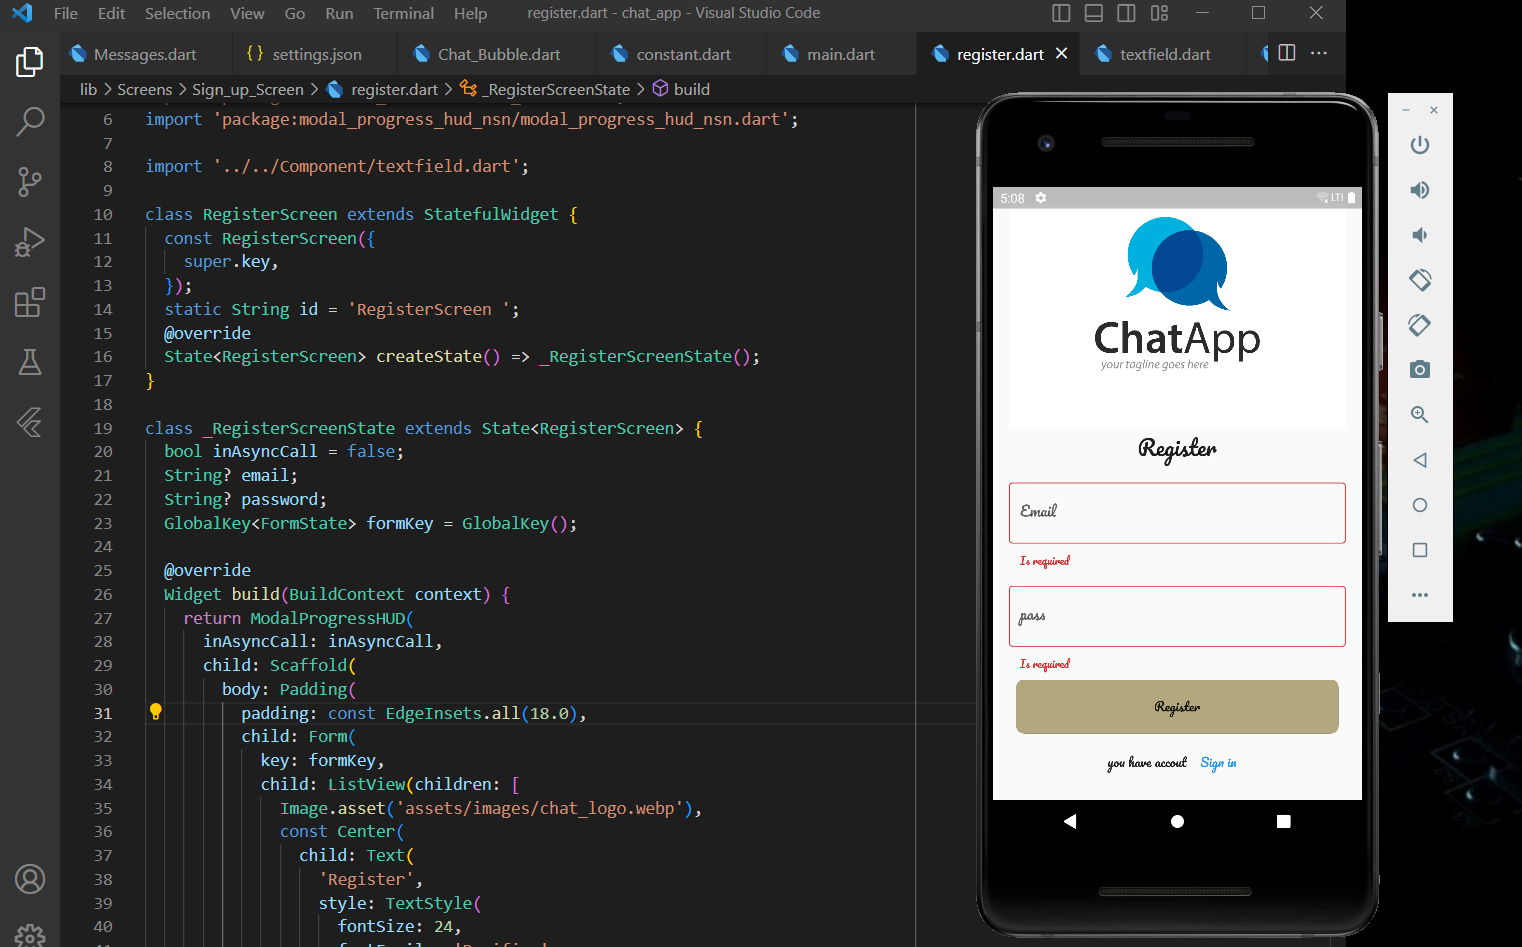Rotate the emulator left
Image resolution: width=1522 pixels, height=947 pixels.
[1419, 280]
